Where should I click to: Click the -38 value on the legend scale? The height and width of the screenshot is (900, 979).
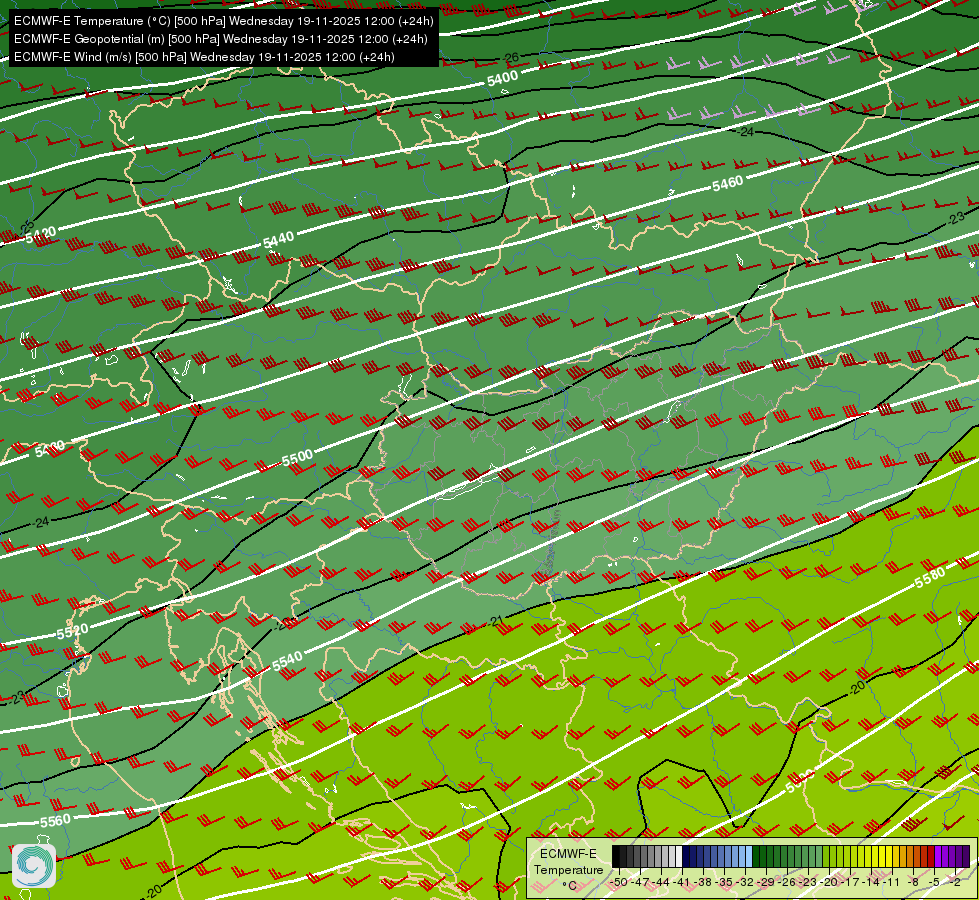[x=703, y=882]
